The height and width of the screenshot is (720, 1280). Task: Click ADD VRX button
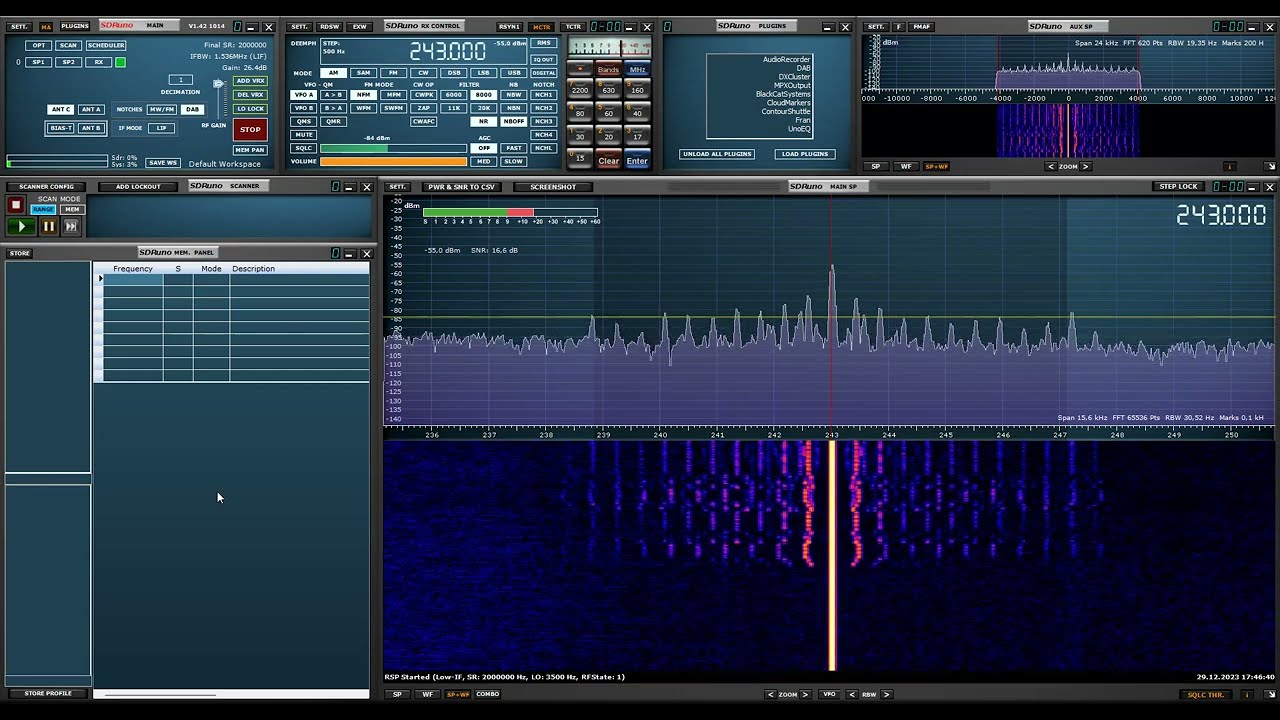coord(250,81)
